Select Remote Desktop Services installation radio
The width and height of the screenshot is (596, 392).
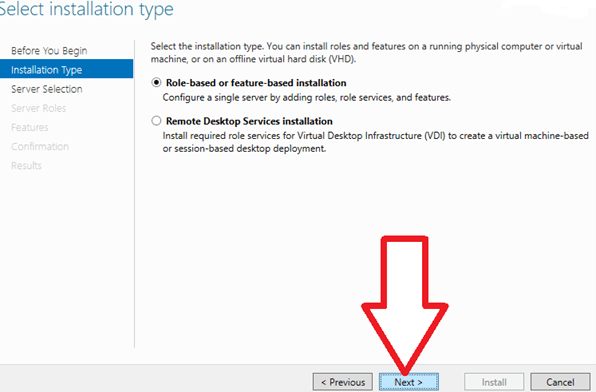[x=156, y=121]
